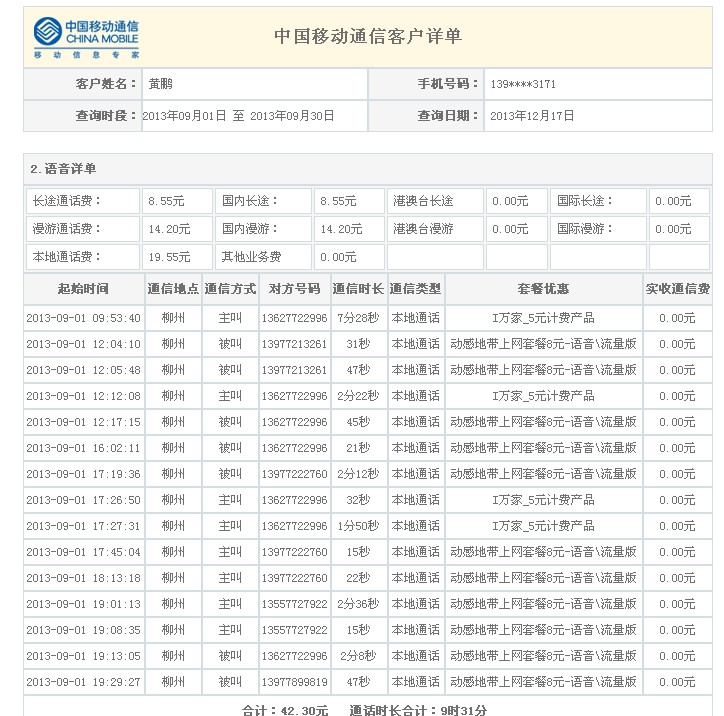The image size is (724, 716).
Task: Click duration 45秒
Action: [x=358, y=422]
